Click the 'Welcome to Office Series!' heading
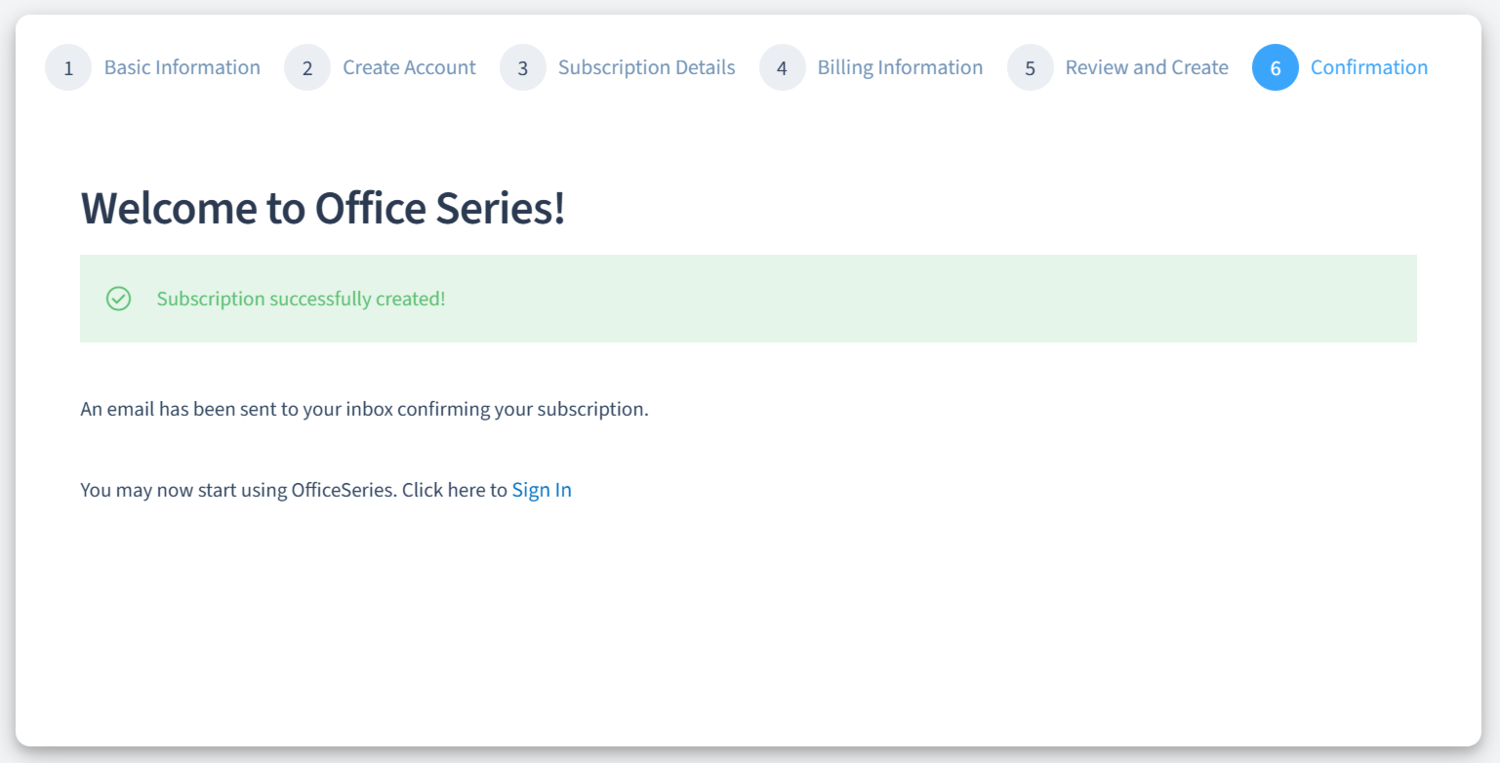This screenshot has width=1500, height=763. 323,208
